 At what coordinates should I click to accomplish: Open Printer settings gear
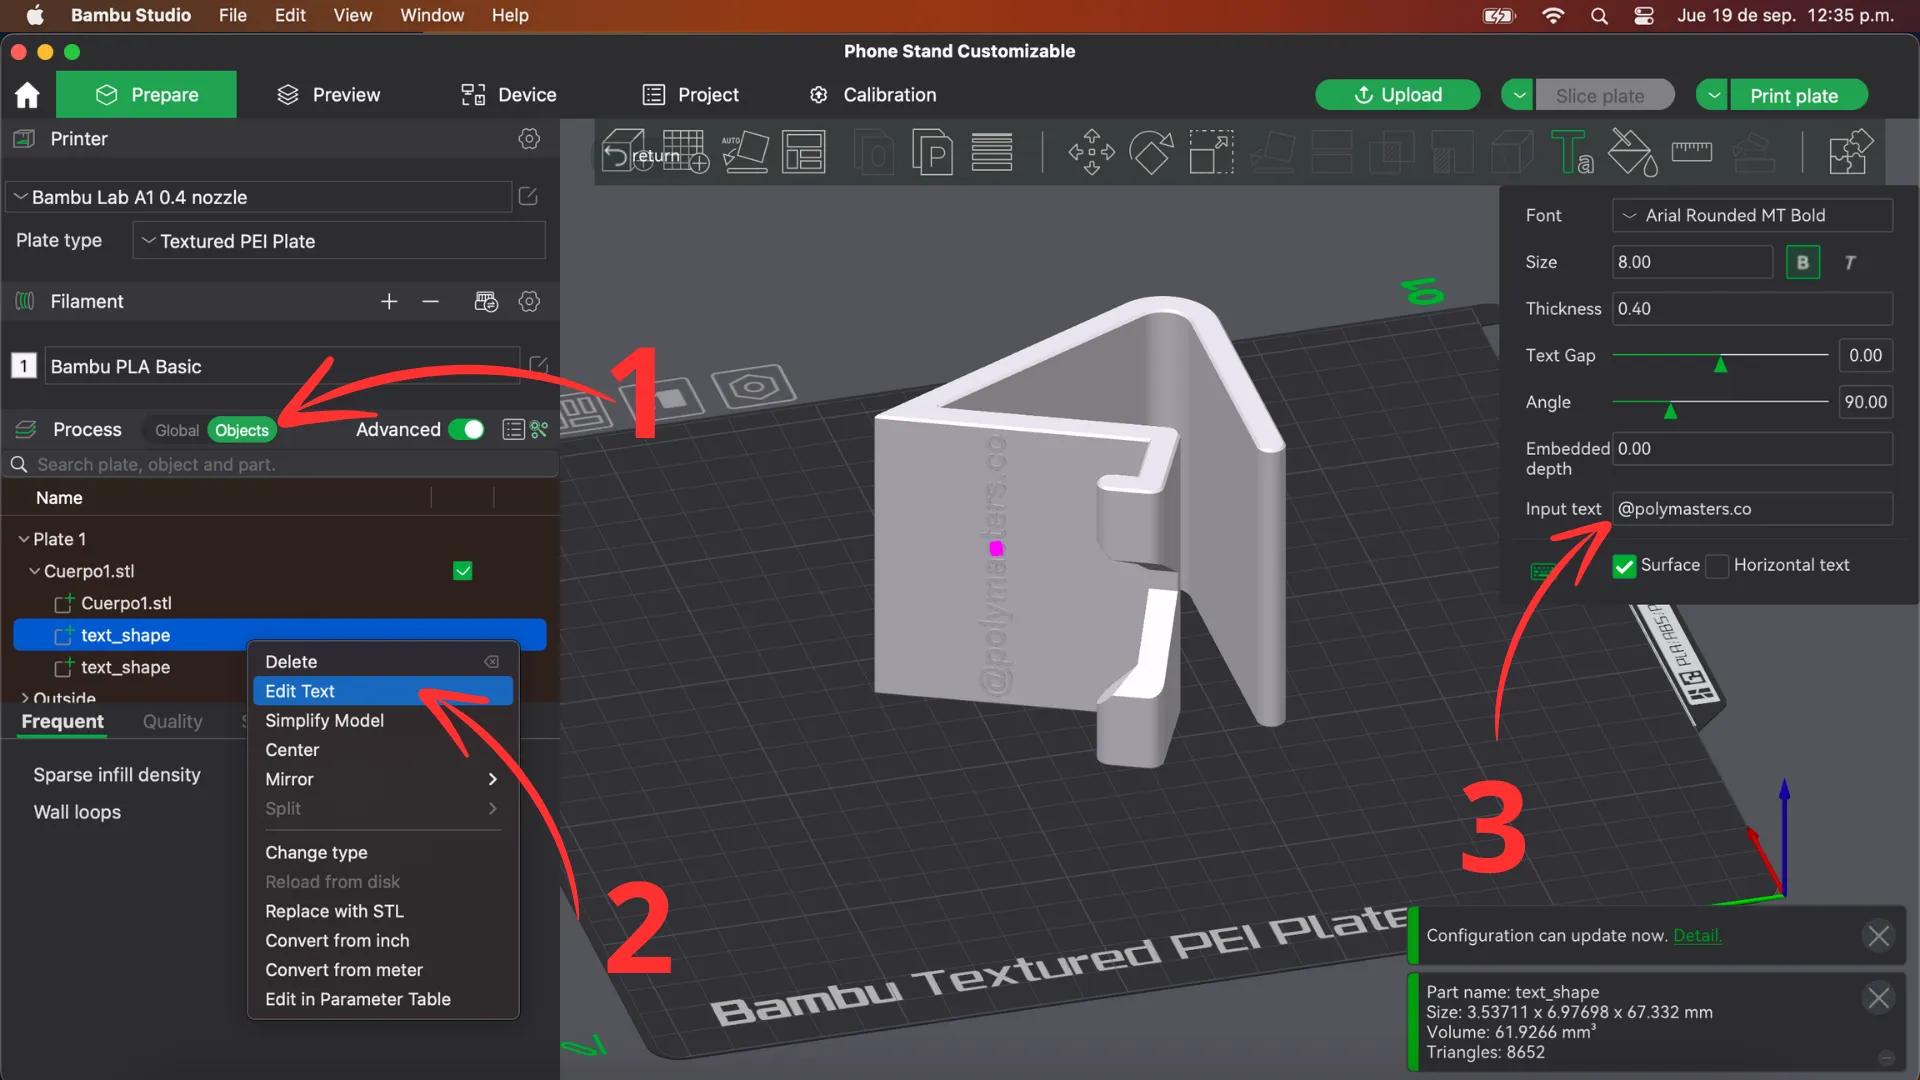[x=529, y=139]
